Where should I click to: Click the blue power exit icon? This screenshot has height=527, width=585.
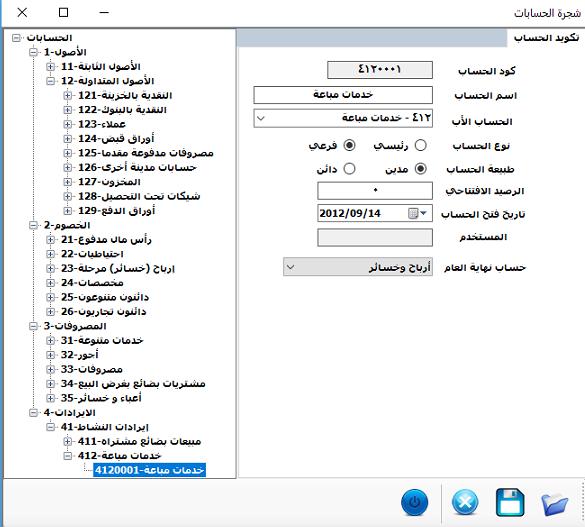(x=414, y=502)
